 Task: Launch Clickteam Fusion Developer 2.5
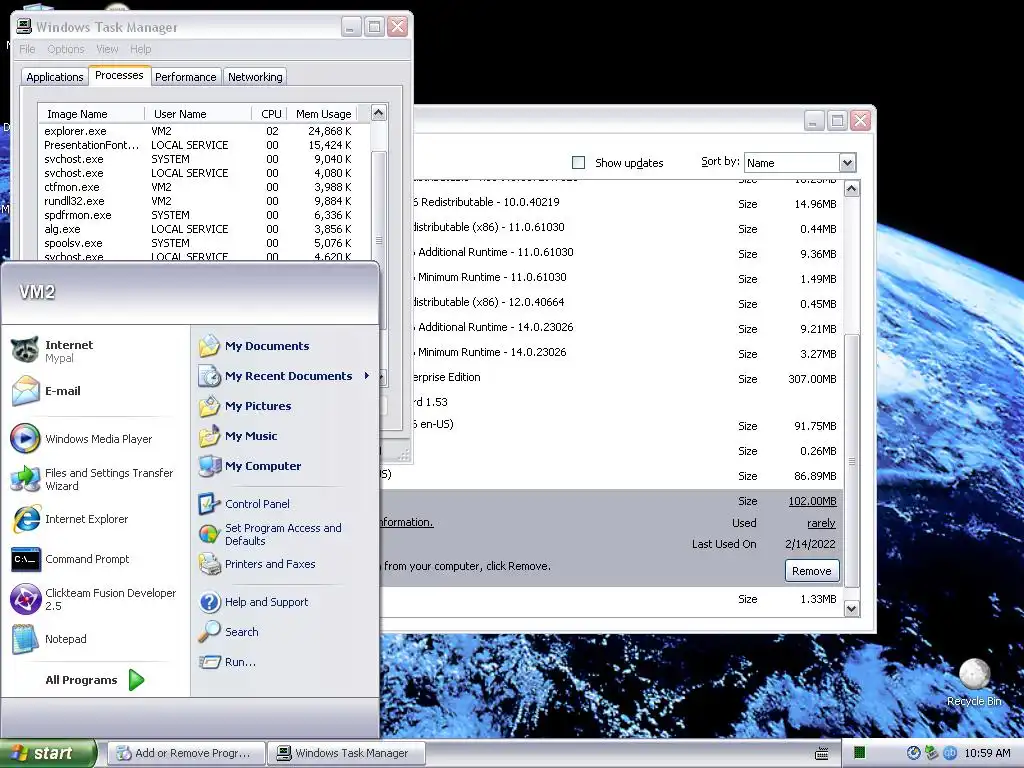coord(93,600)
